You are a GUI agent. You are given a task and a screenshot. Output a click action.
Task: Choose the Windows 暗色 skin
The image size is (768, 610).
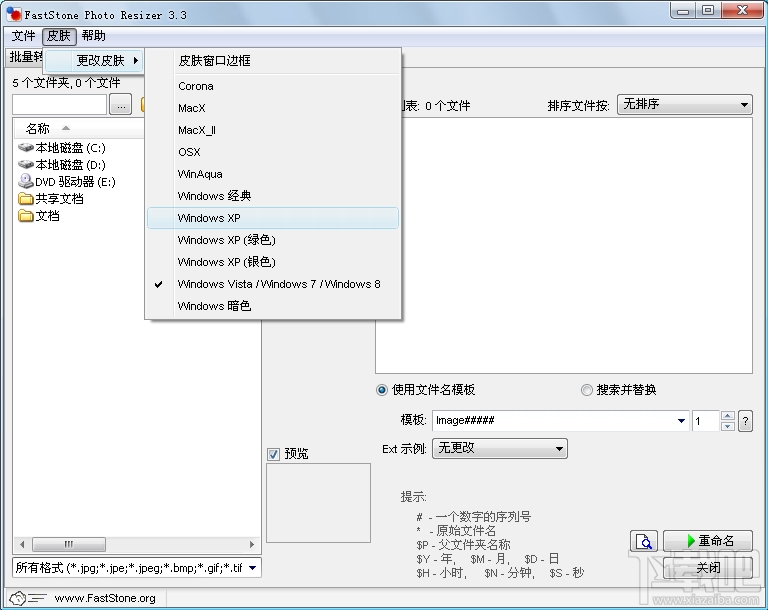click(273, 306)
